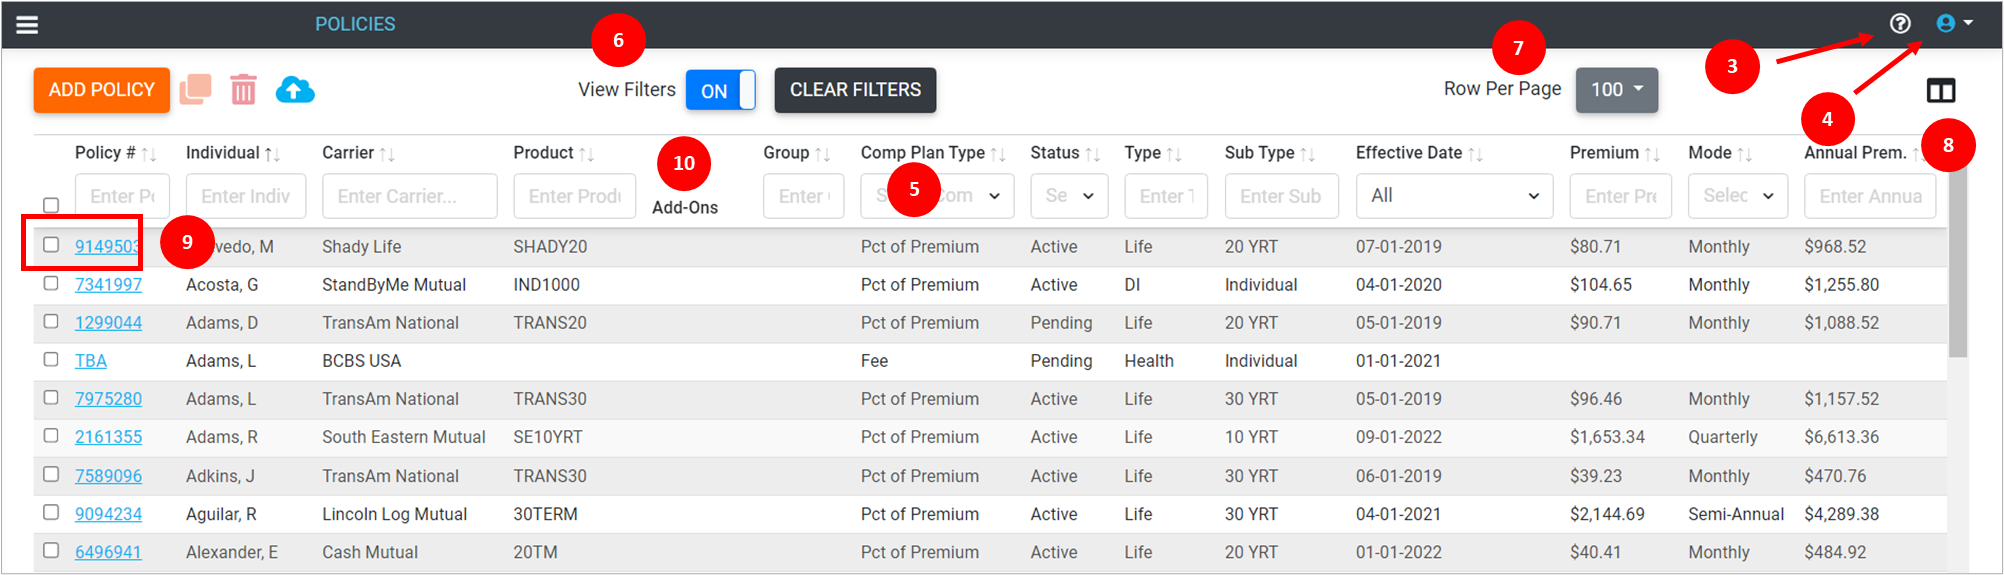Image resolution: width=2004 pixels, height=575 pixels.
Task: Click the copy policy icon
Action: 196,89
